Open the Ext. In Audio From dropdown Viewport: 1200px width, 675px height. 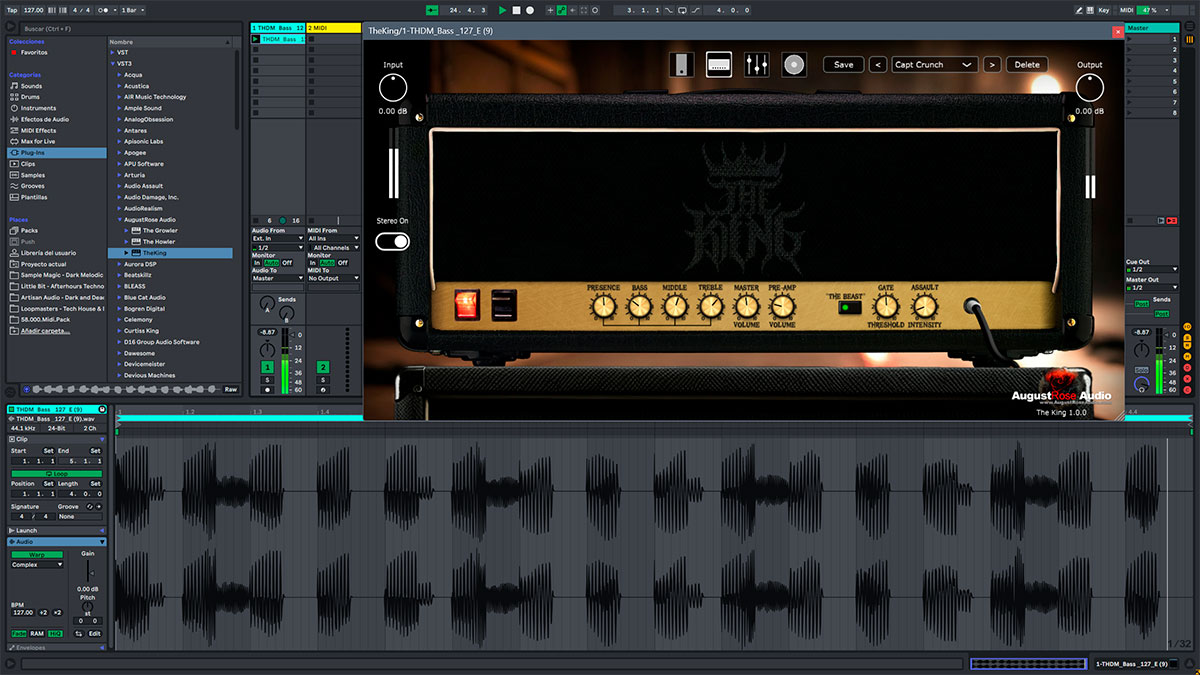[277, 239]
